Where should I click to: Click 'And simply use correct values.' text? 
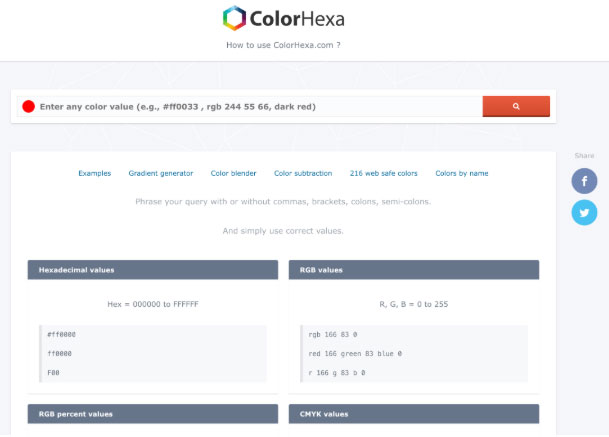(283, 231)
